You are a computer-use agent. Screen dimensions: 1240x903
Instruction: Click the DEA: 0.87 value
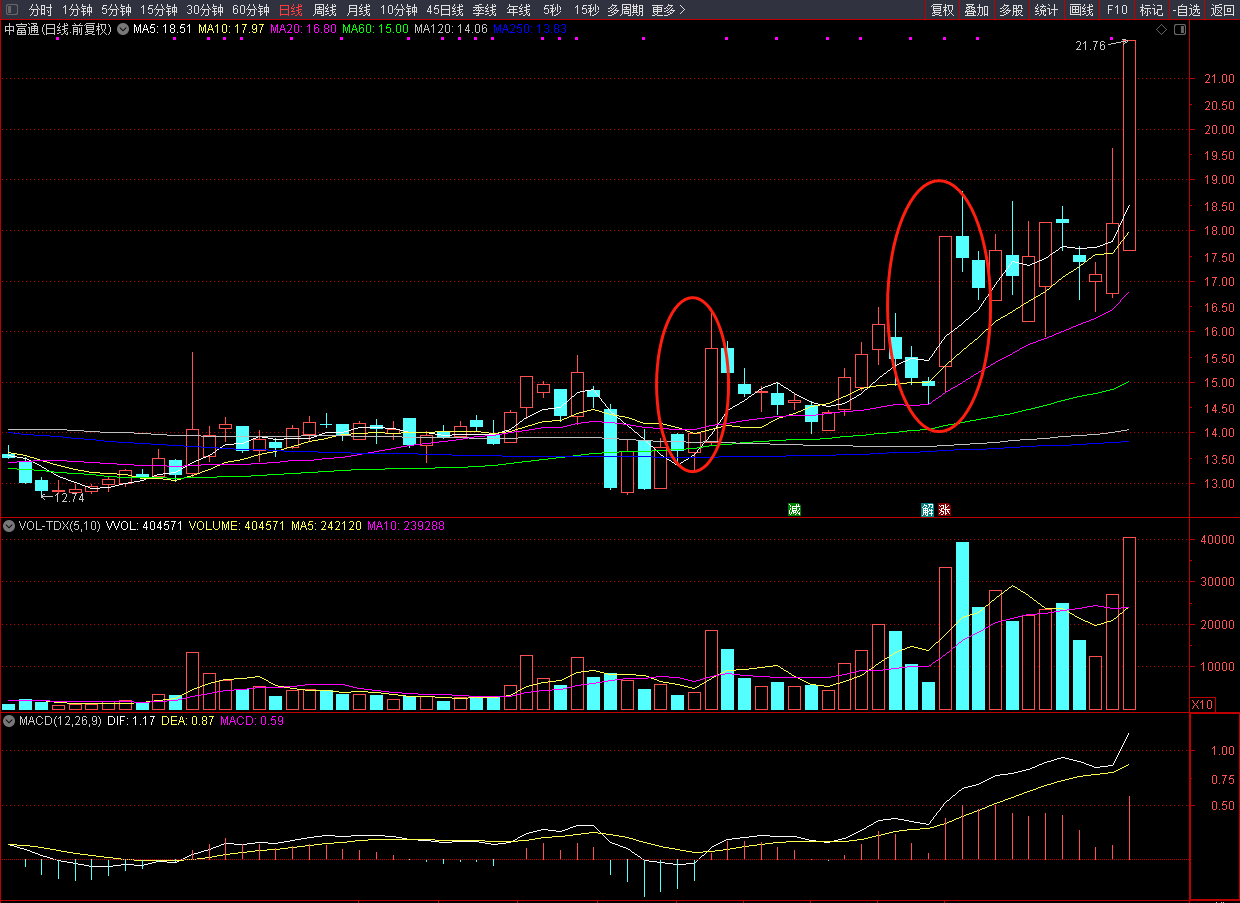188,720
